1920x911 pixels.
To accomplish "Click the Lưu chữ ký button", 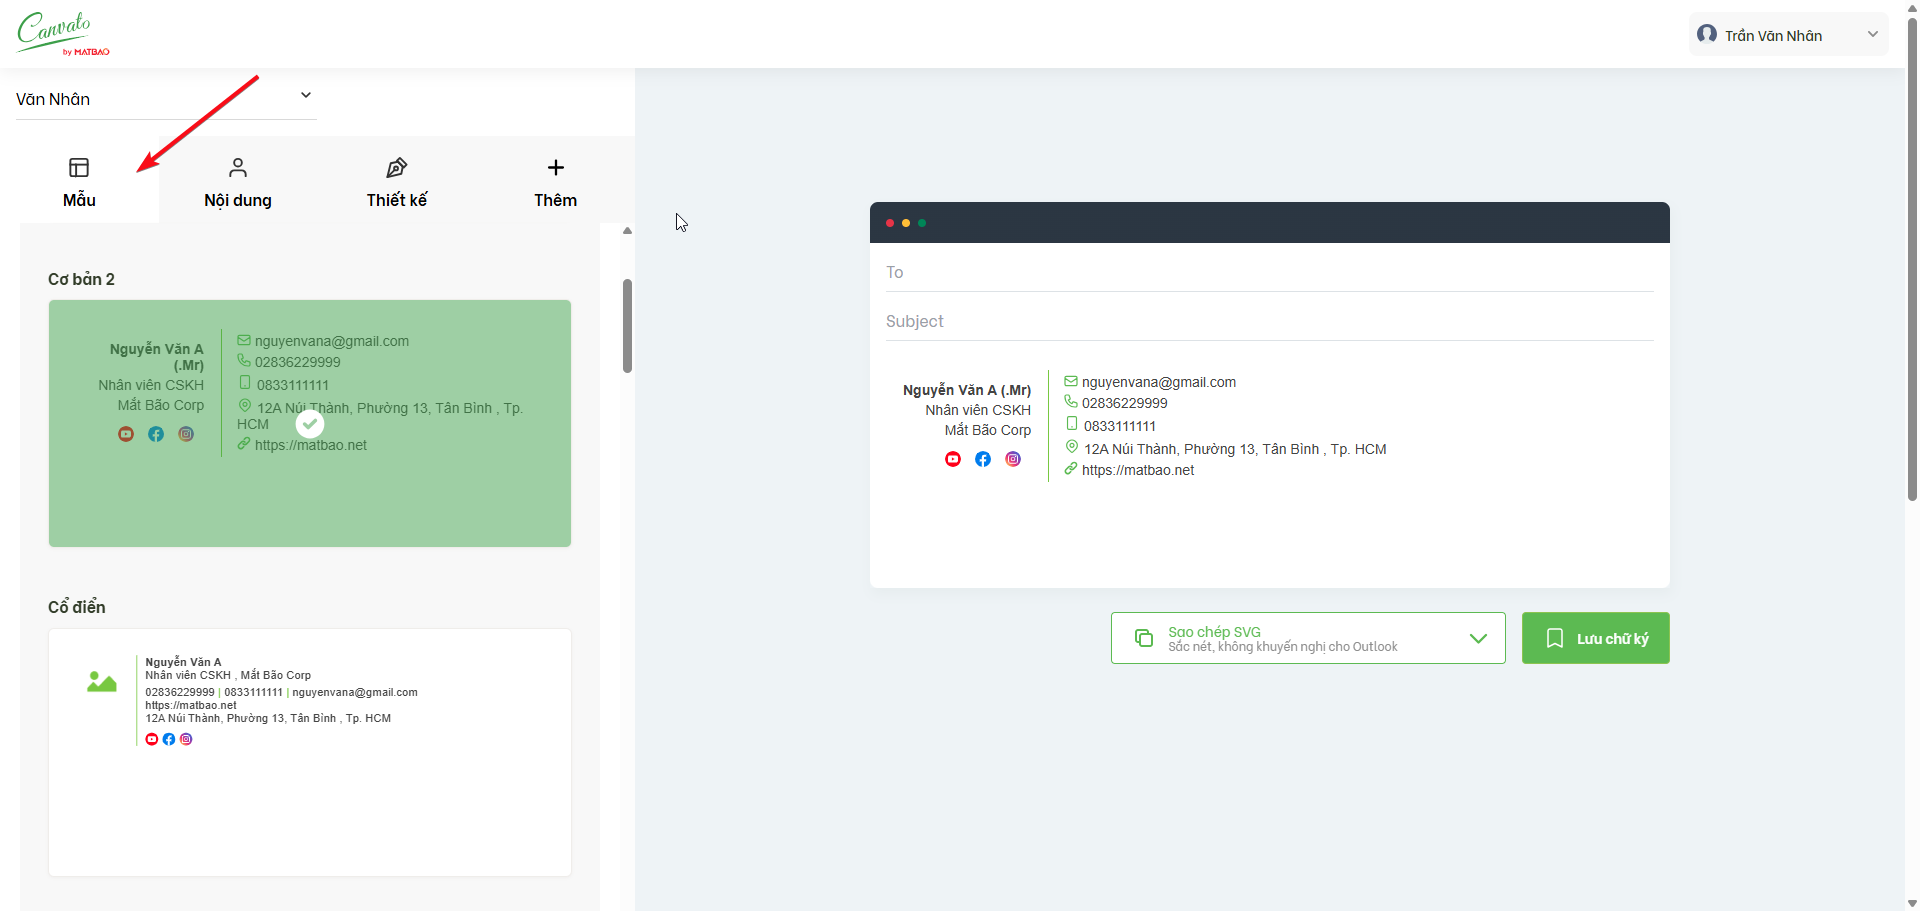I will (1595, 638).
